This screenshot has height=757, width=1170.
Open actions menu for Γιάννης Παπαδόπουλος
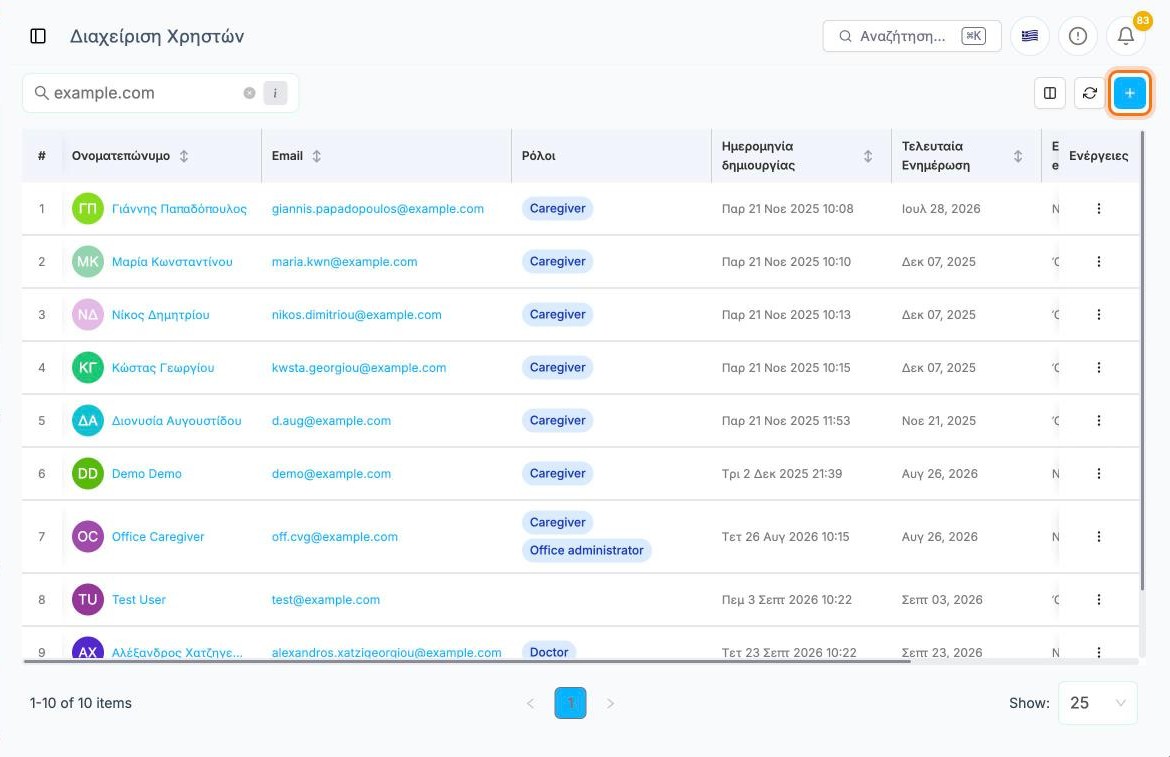click(x=1098, y=209)
